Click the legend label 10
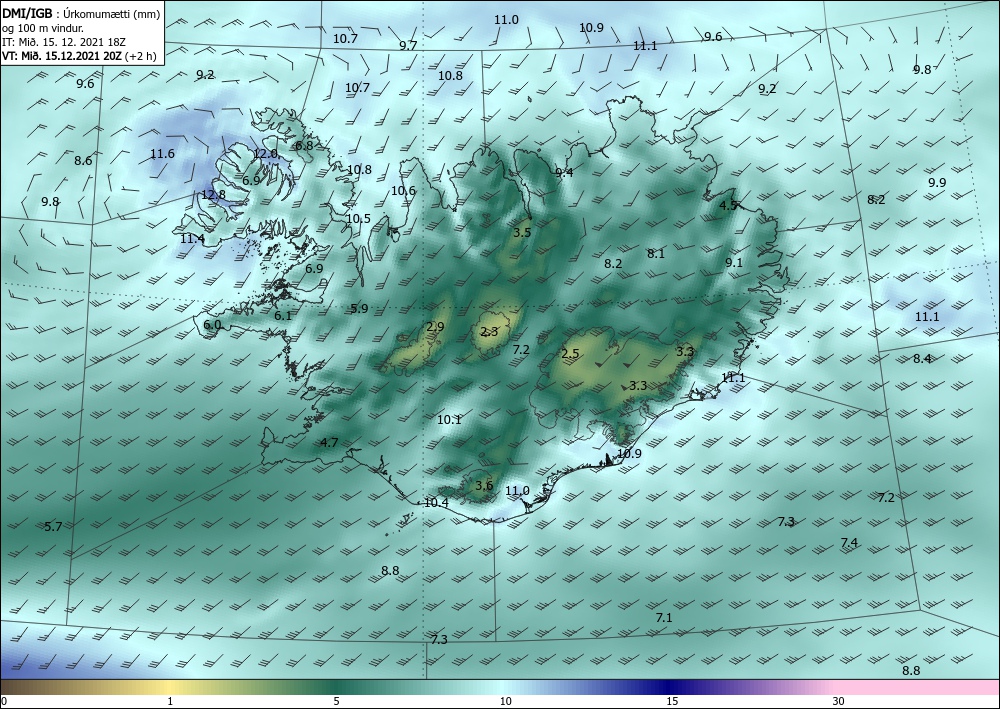 click(505, 702)
